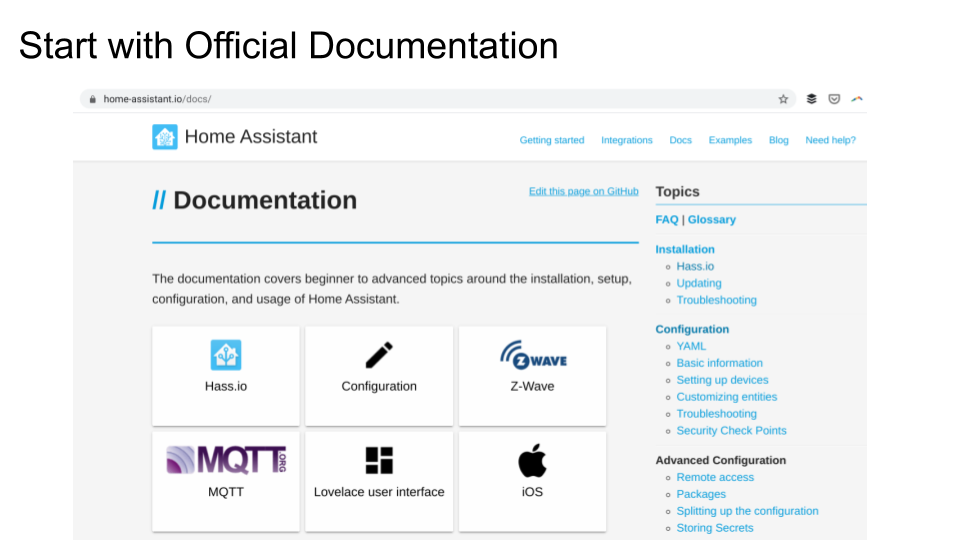This screenshot has width=960, height=540.
Task: Click the Pocket save extension icon
Action: click(x=834, y=99)
